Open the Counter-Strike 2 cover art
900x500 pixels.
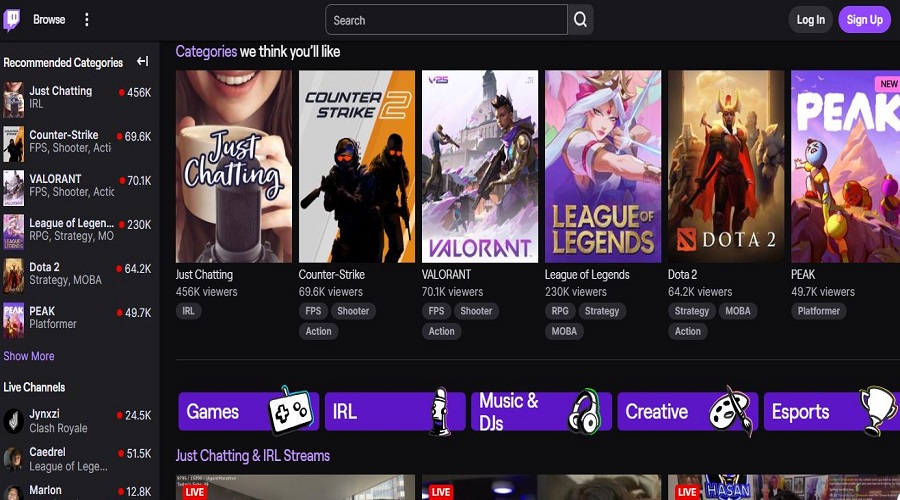(x=356, y=166)
